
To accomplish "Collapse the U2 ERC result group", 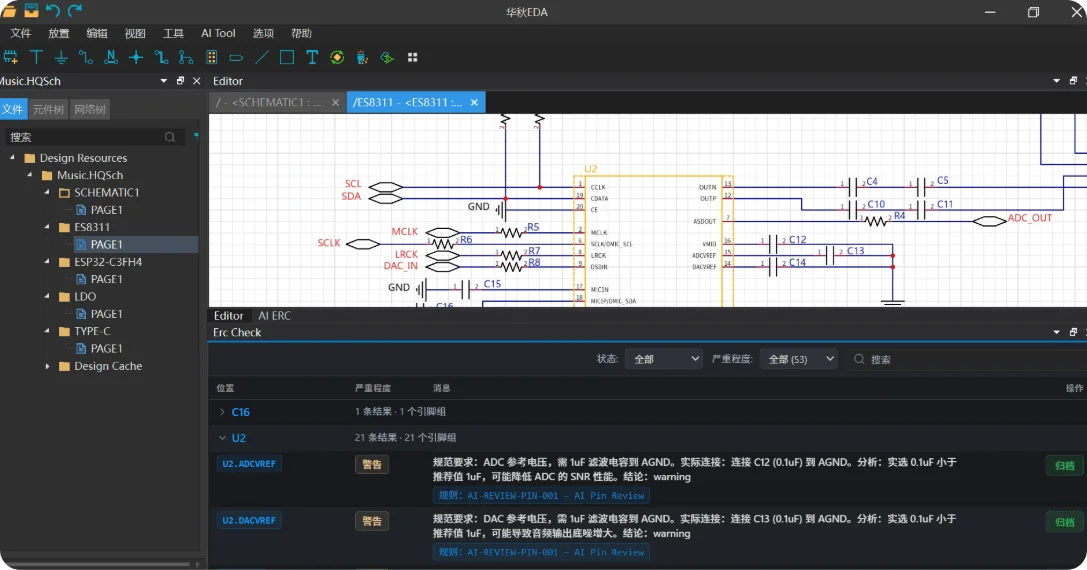I will tap(222, 438).
